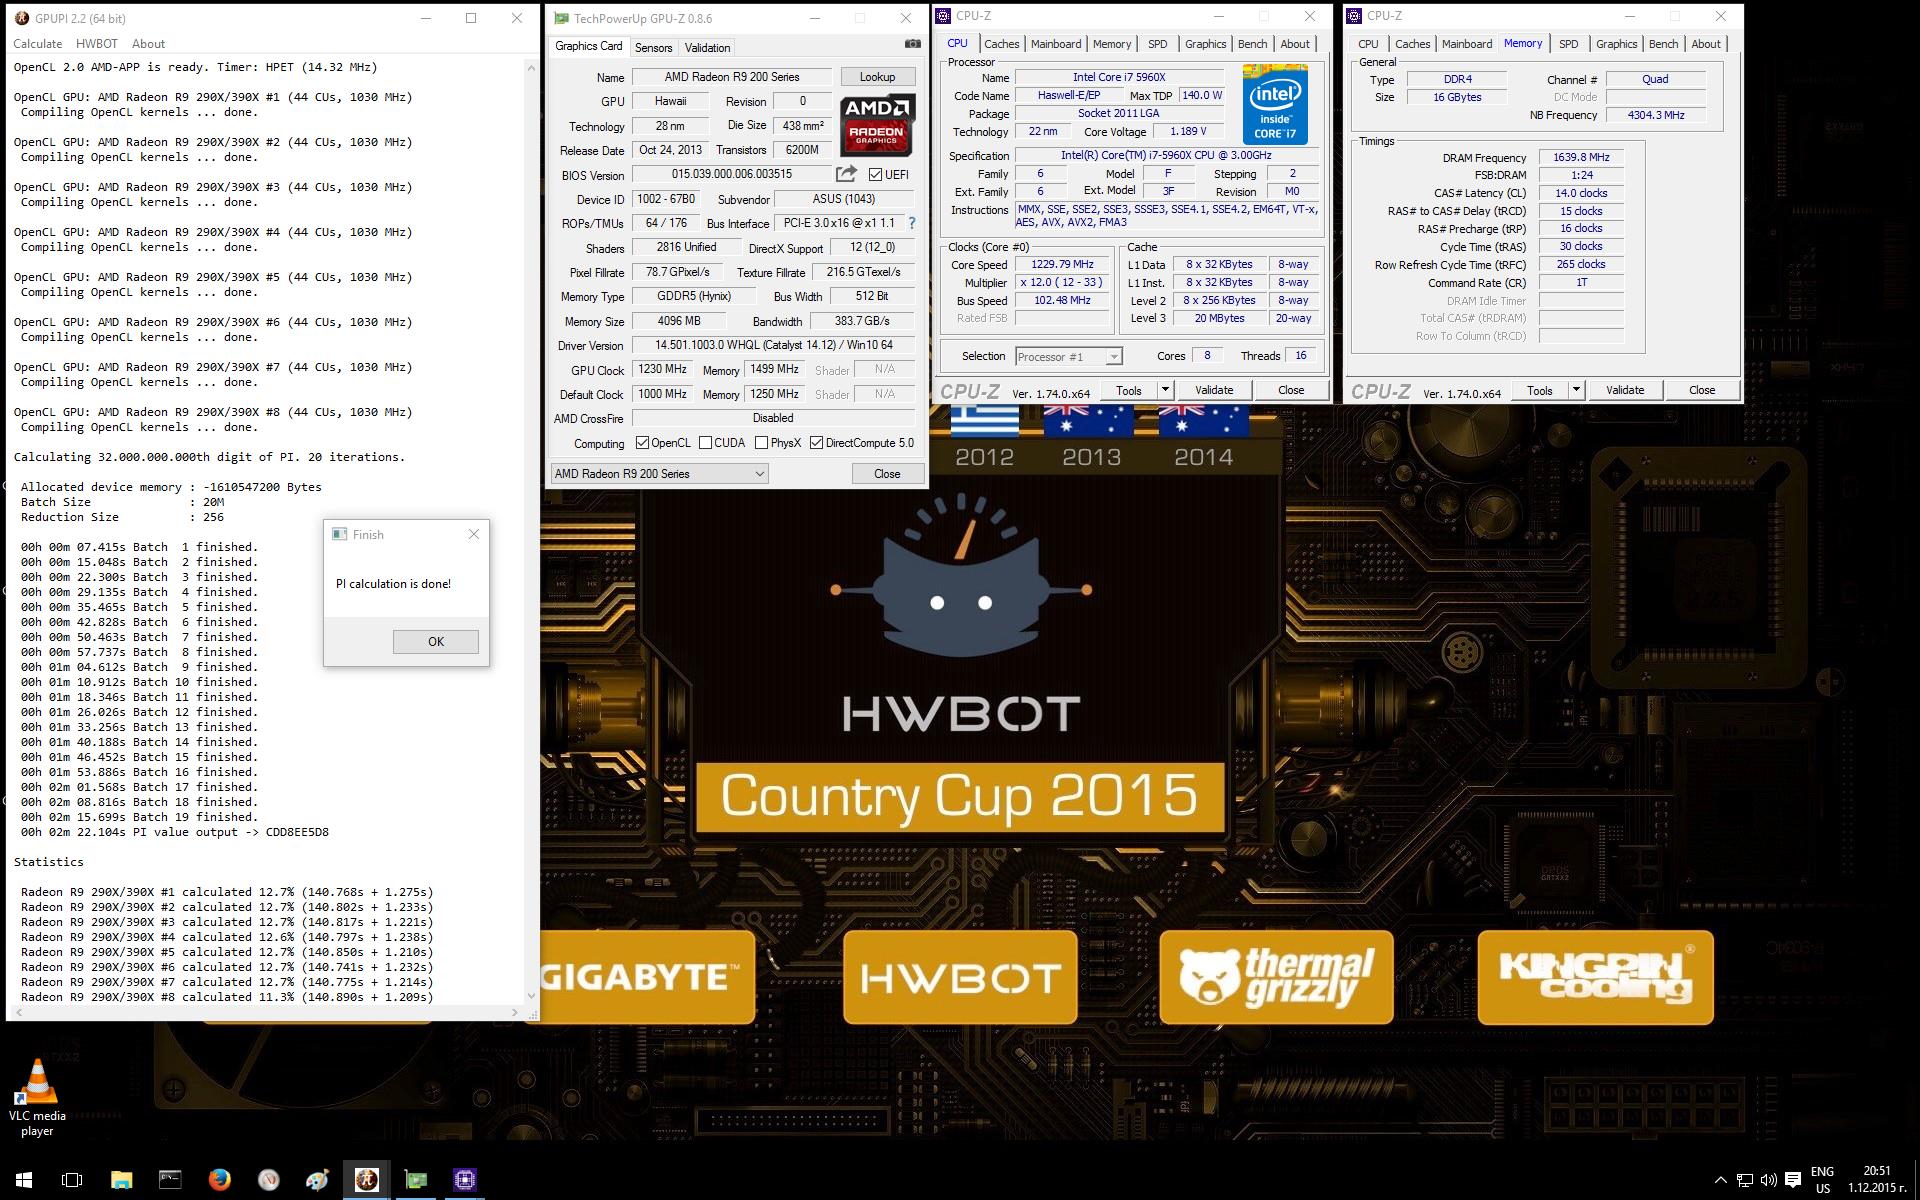
Task: Open the VLC media player desktop shortcut
Action: pos(37,1097)
